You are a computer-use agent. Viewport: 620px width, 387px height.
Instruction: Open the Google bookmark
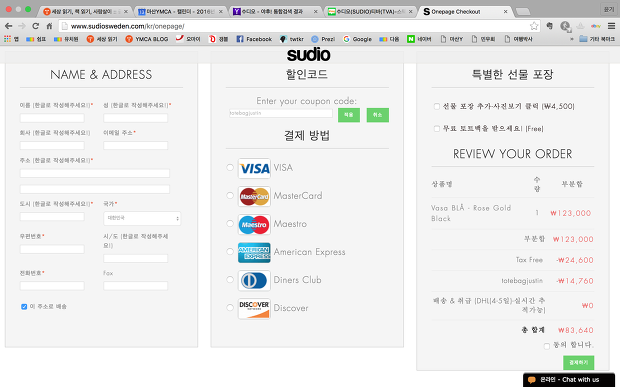(357, 39)
